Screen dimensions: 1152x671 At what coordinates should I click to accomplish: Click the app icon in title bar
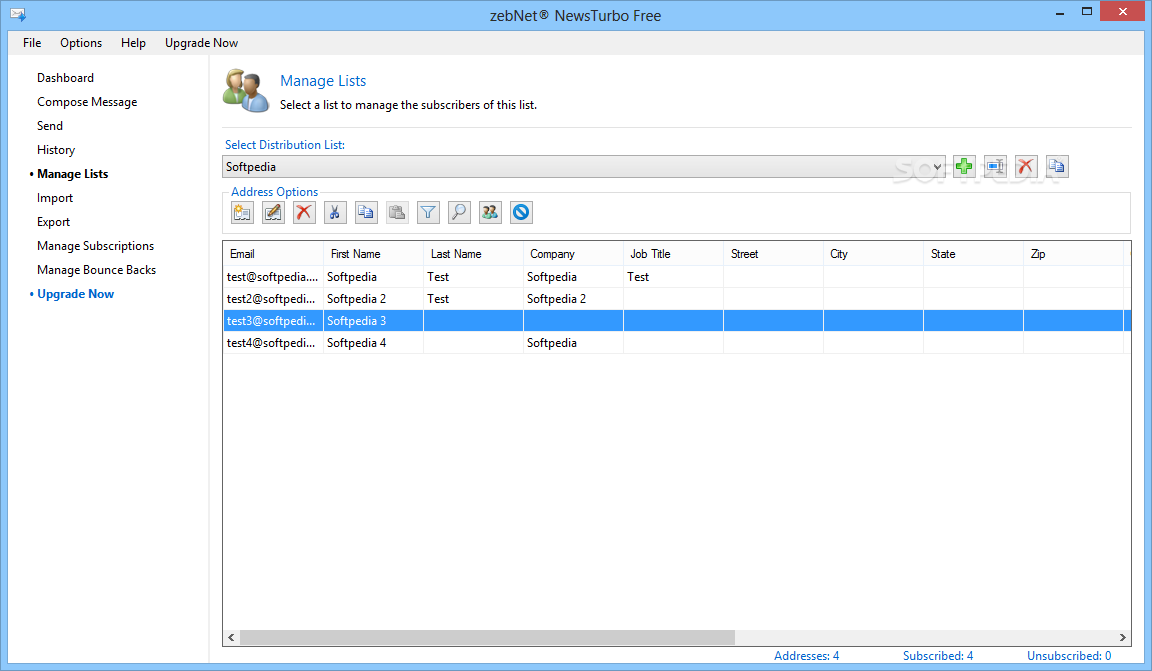(x=18, y=15)
